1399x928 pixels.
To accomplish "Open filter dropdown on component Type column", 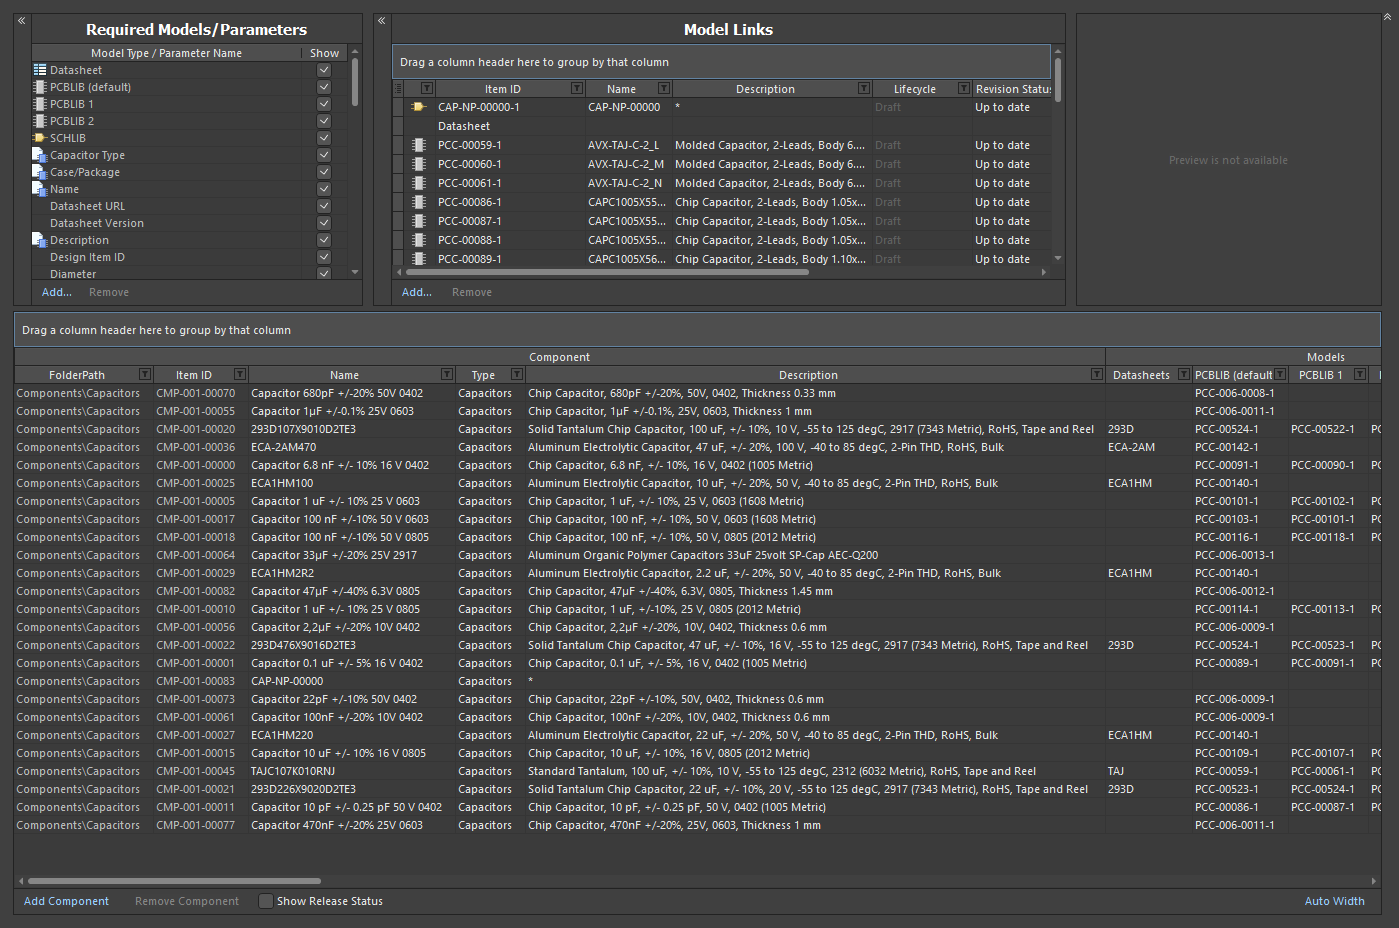I will click(x=517, y=375).
